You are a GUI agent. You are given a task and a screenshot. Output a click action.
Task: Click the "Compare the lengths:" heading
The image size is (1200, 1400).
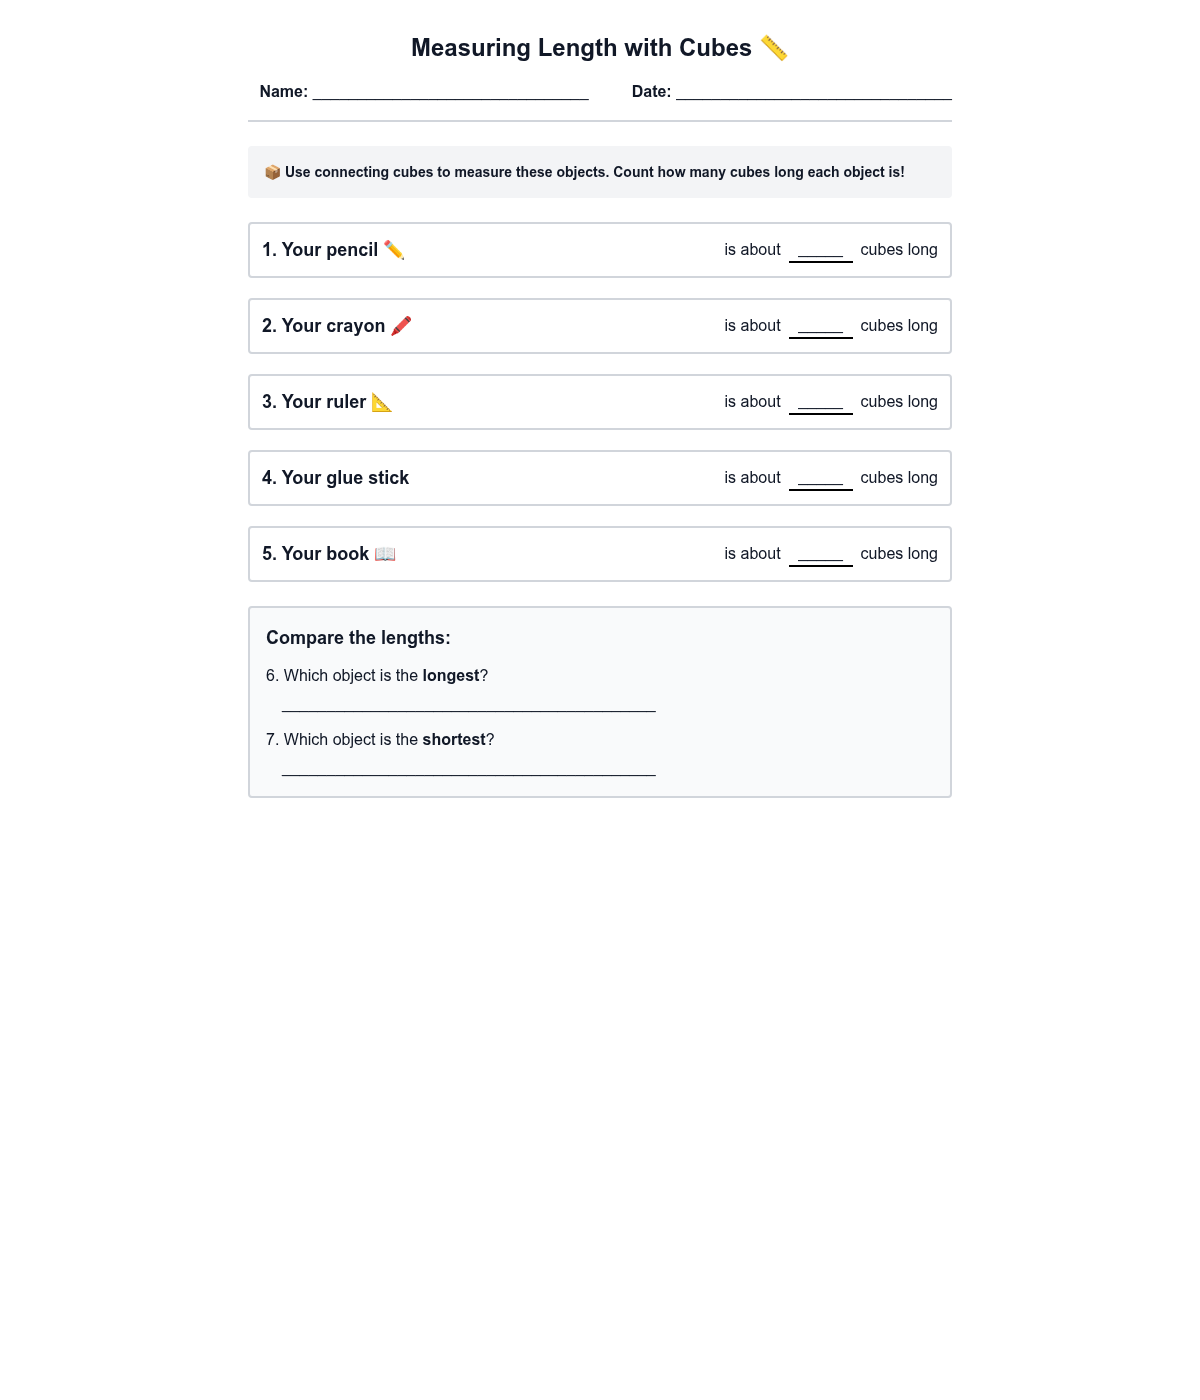pos(358,638)
